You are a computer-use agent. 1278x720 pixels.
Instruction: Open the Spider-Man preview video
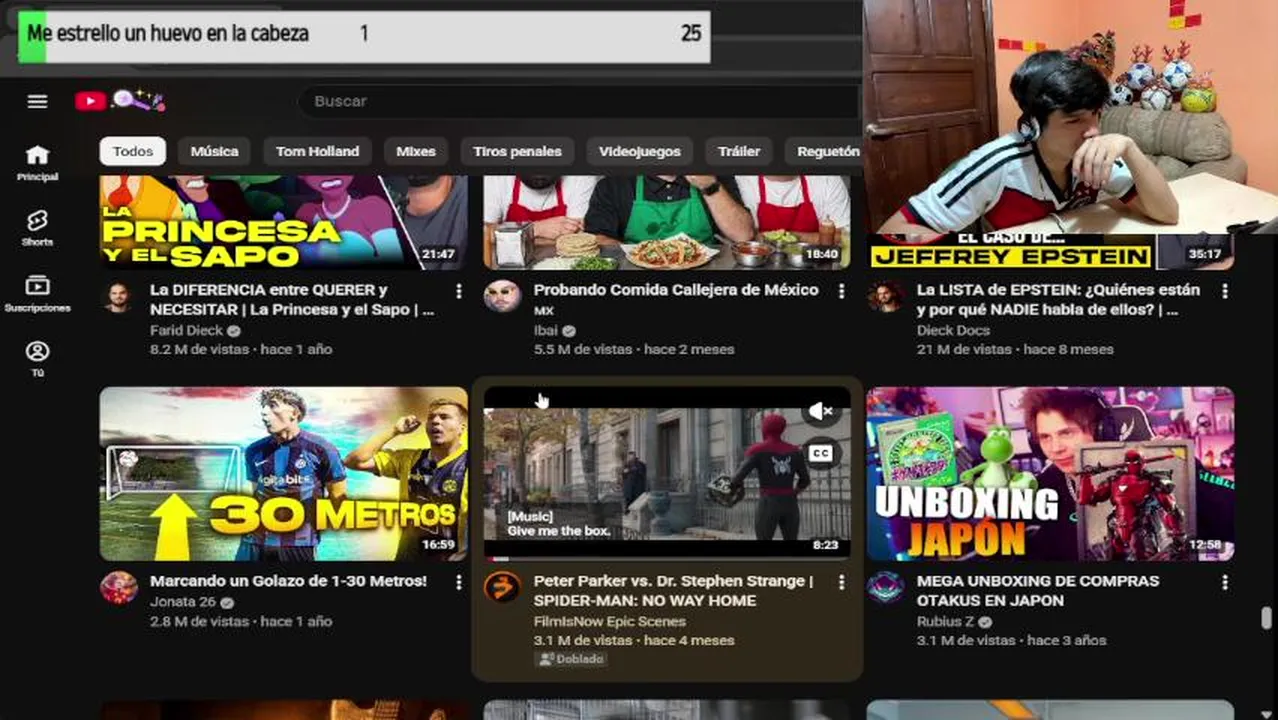coord(667,474)
